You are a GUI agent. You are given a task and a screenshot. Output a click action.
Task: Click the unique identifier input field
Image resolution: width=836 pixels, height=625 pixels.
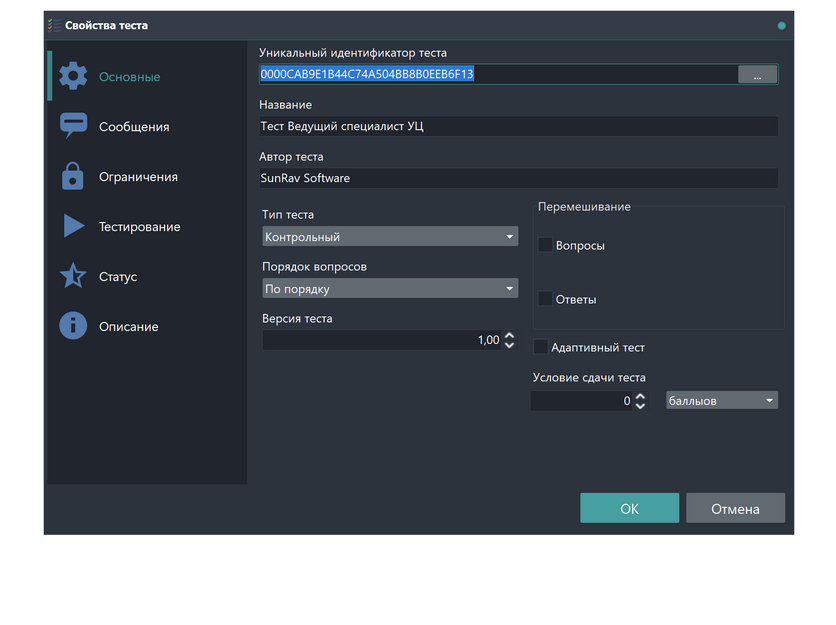coord(499,74)
